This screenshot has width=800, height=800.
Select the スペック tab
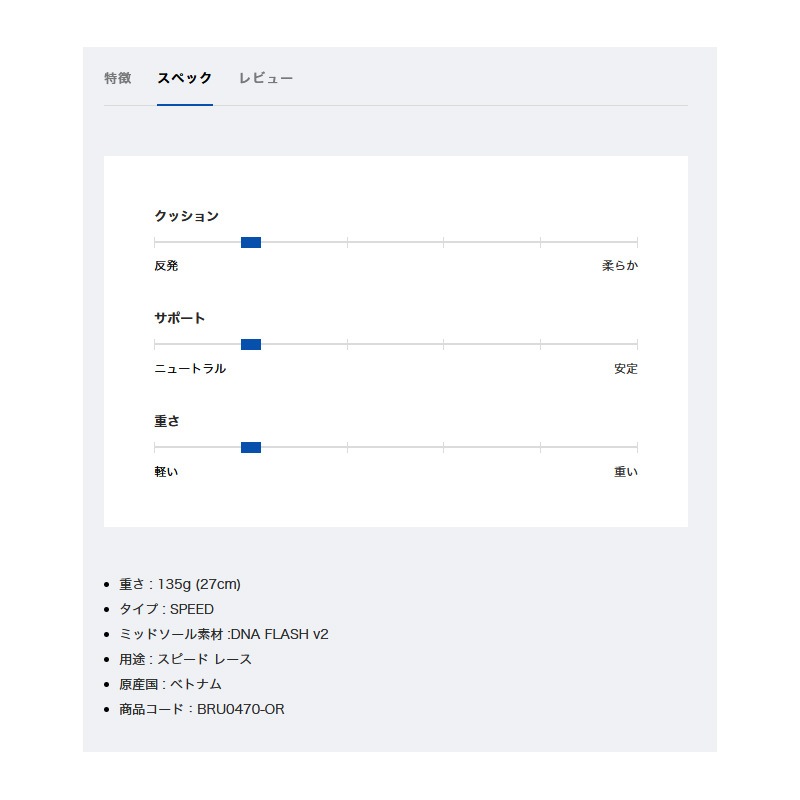[x=185, y=78]
